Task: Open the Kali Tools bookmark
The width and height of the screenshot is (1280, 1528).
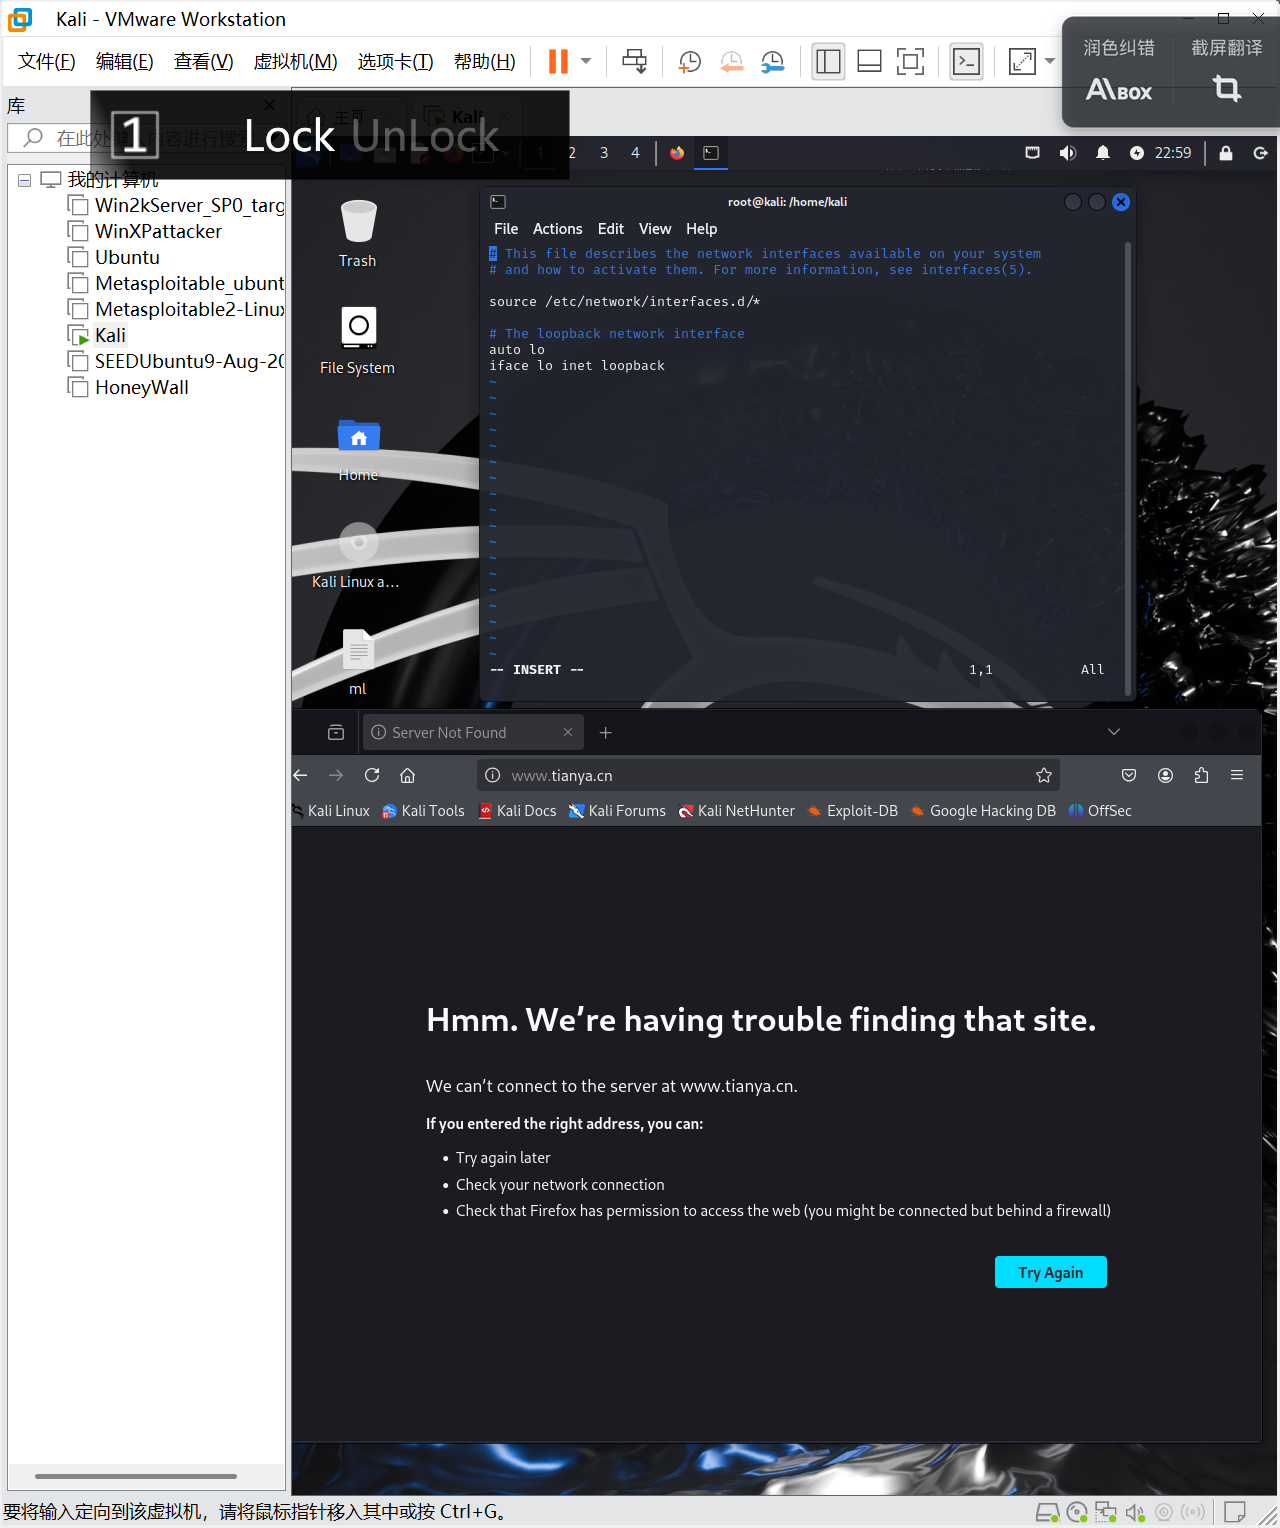Action: [424, 811]
